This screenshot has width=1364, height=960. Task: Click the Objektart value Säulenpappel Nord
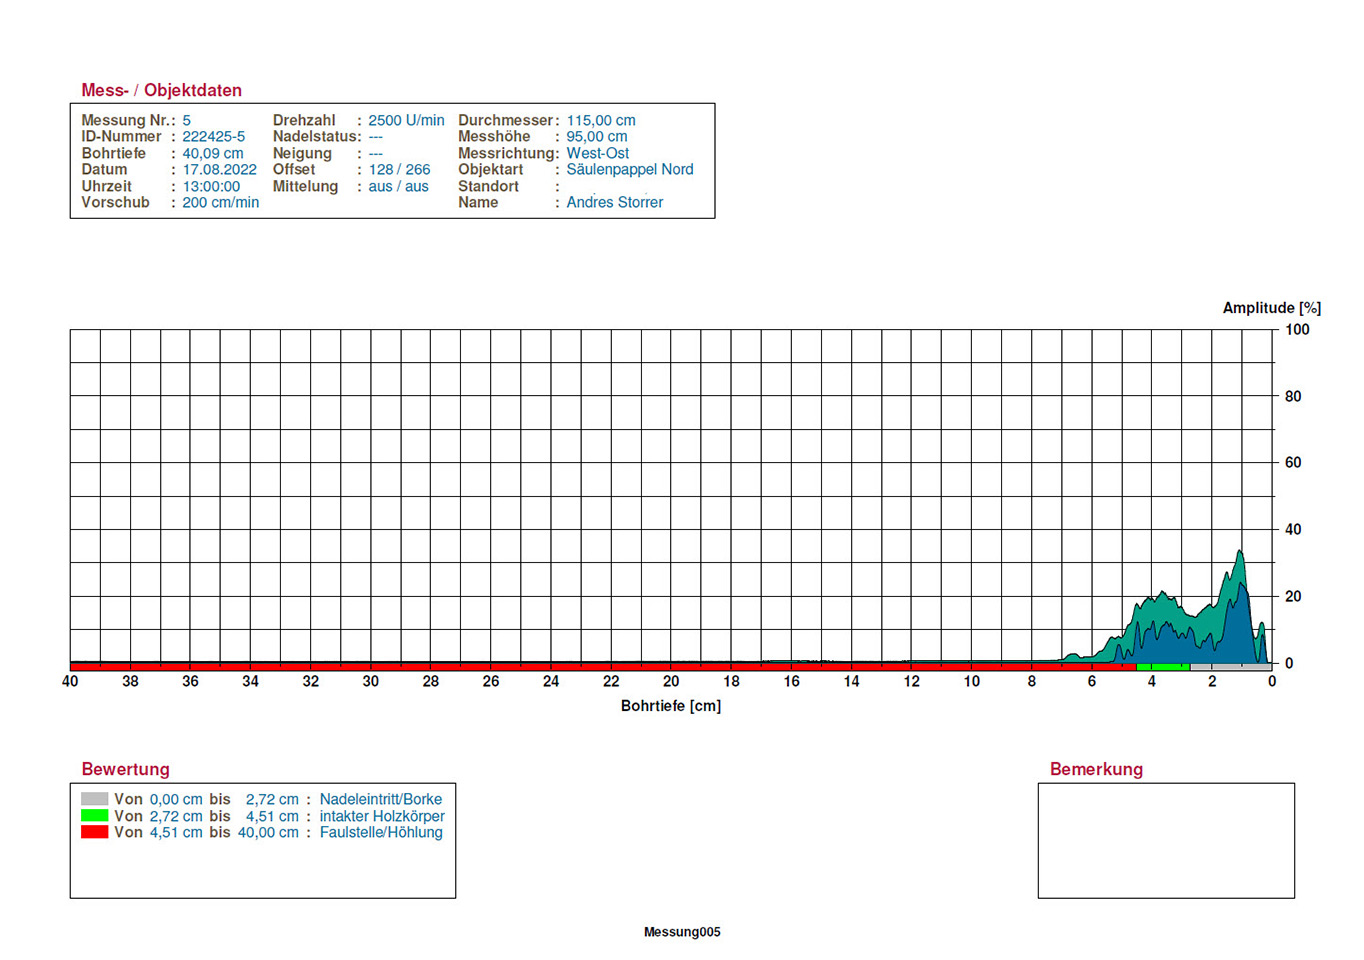tap(629, 169)
